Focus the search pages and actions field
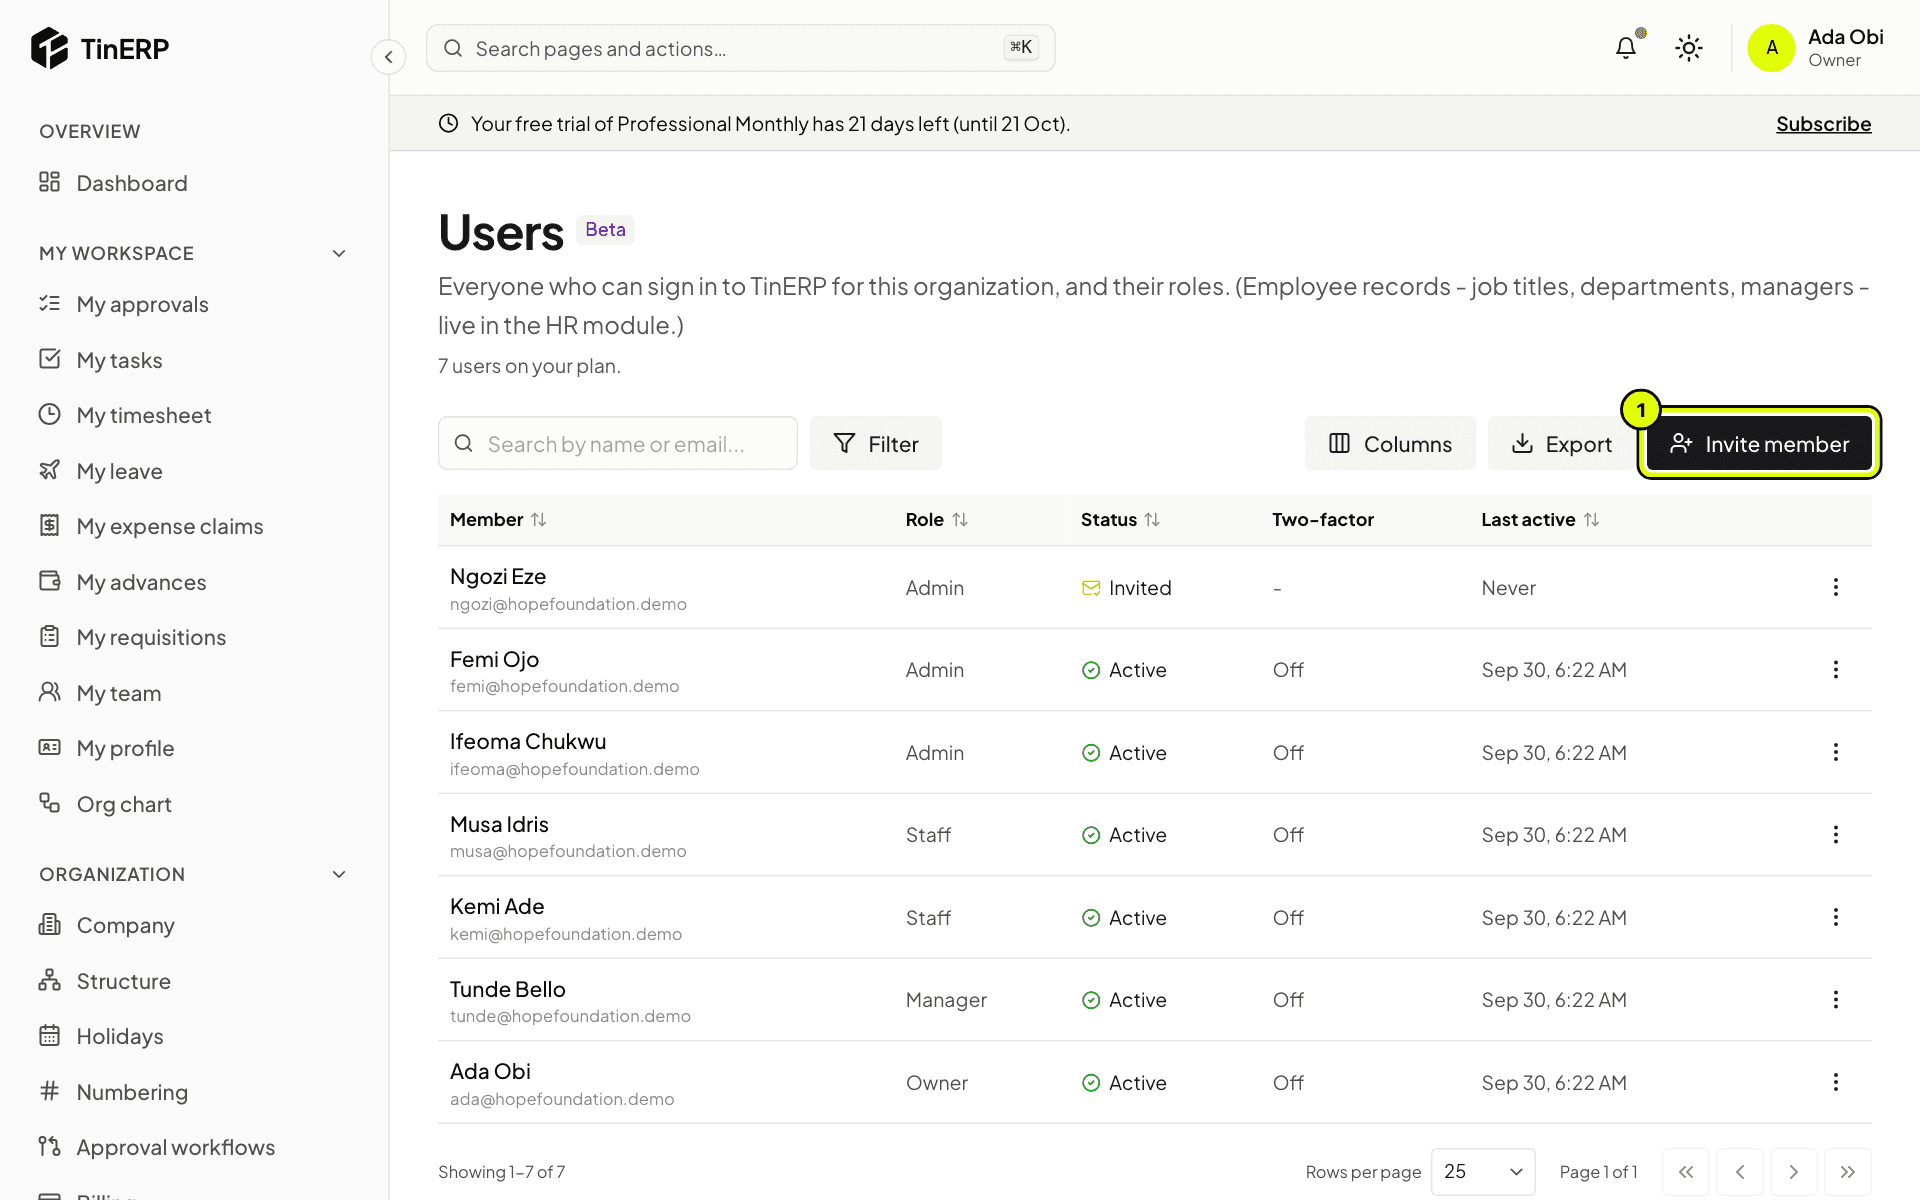1920x1200 pixels. pos(740,48)
